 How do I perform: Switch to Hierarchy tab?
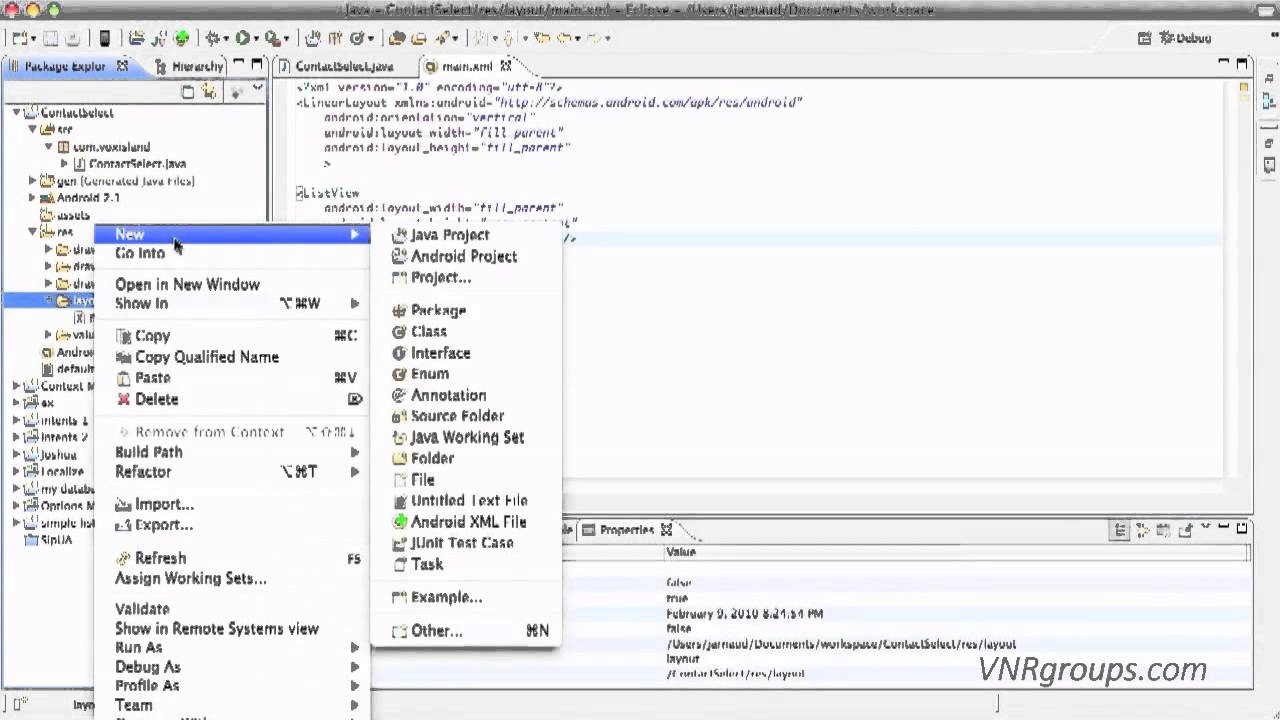tap(190, 66)
